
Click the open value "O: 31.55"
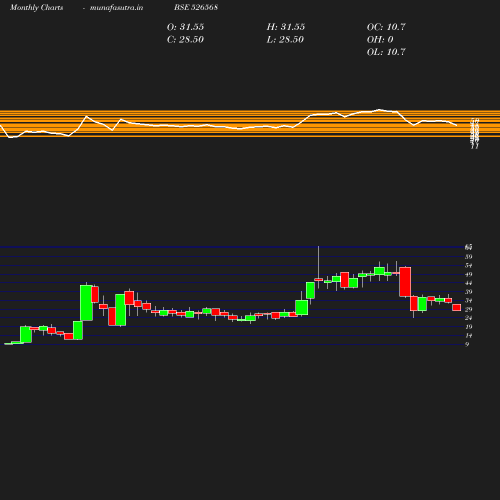click(x=185, y=27)
